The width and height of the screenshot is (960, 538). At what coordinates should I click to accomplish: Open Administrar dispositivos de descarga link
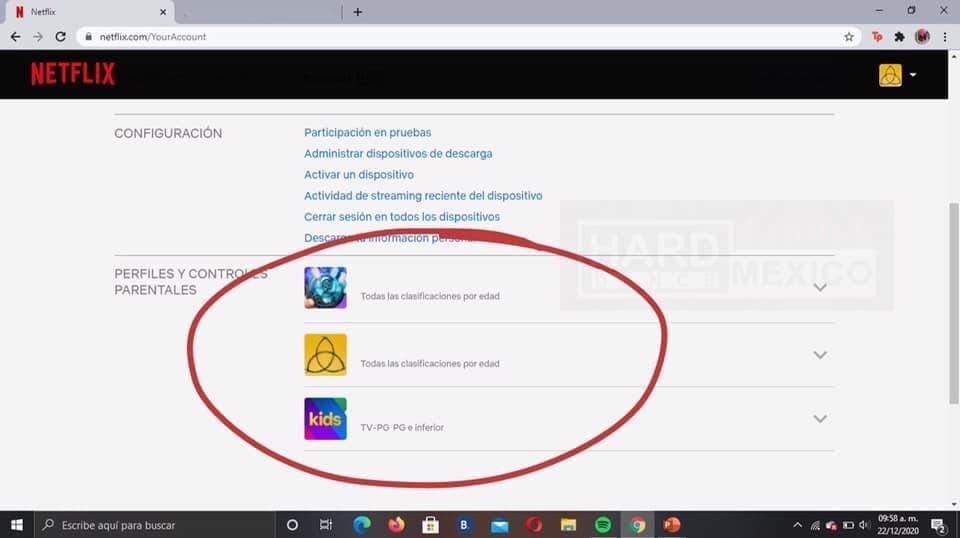398,154
